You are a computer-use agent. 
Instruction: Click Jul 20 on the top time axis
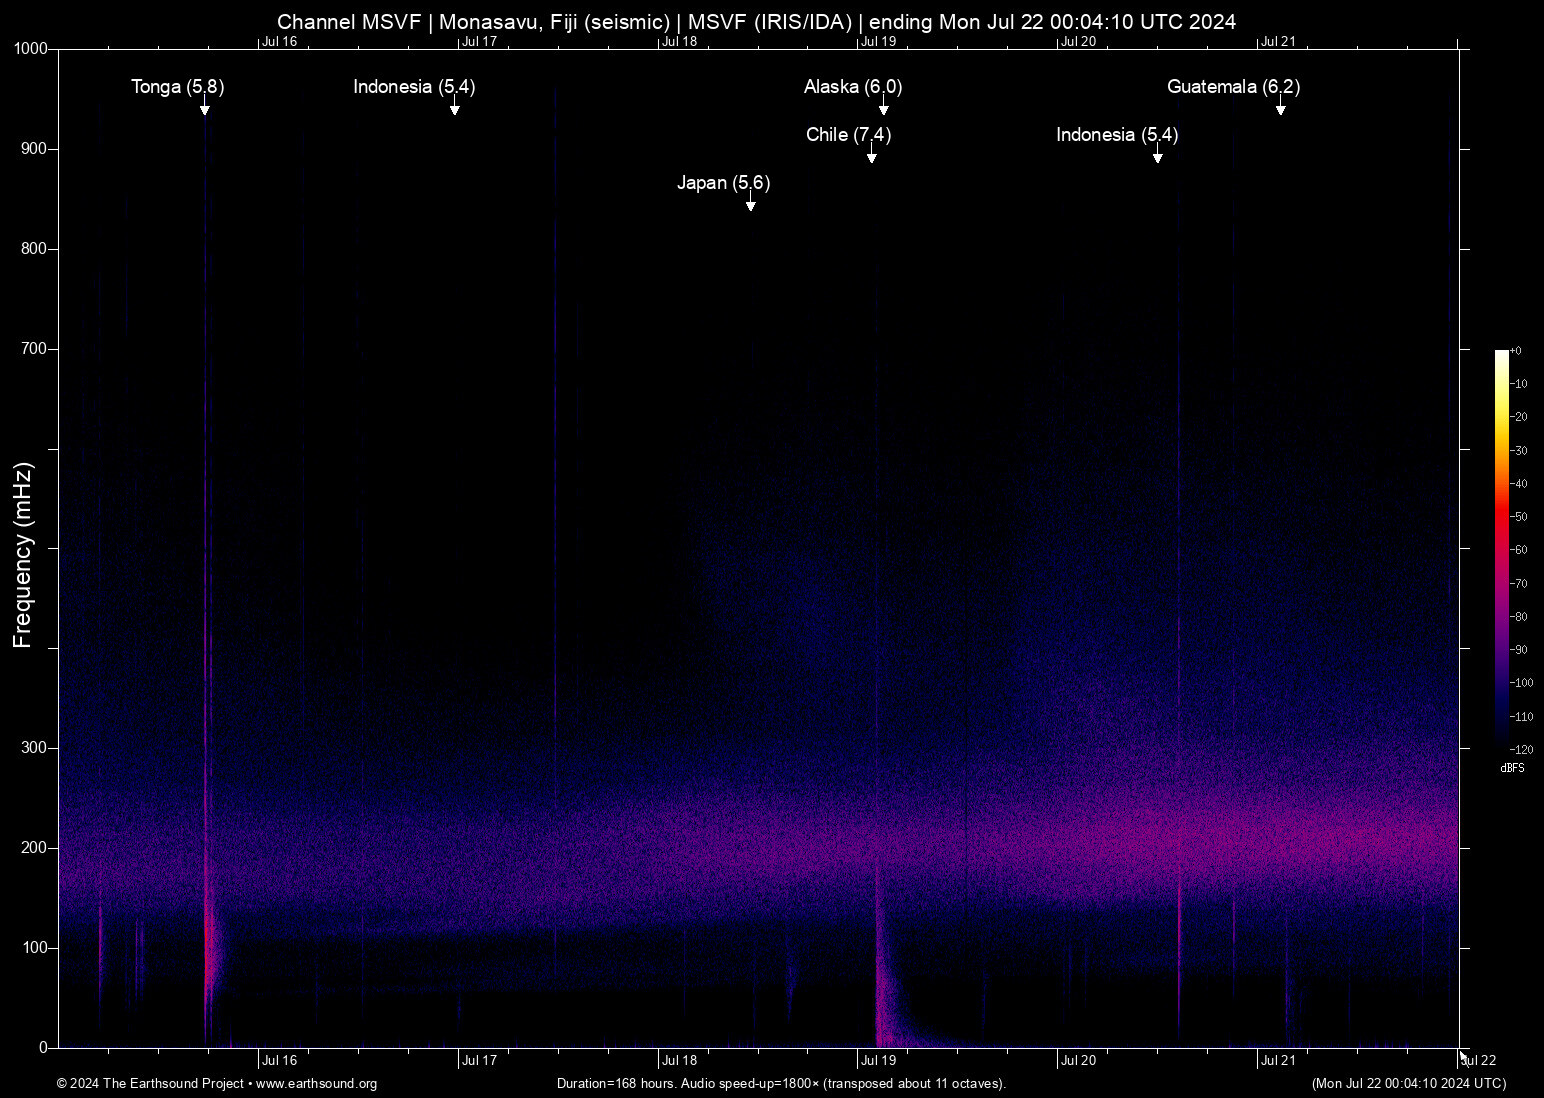coord(1079,42)
